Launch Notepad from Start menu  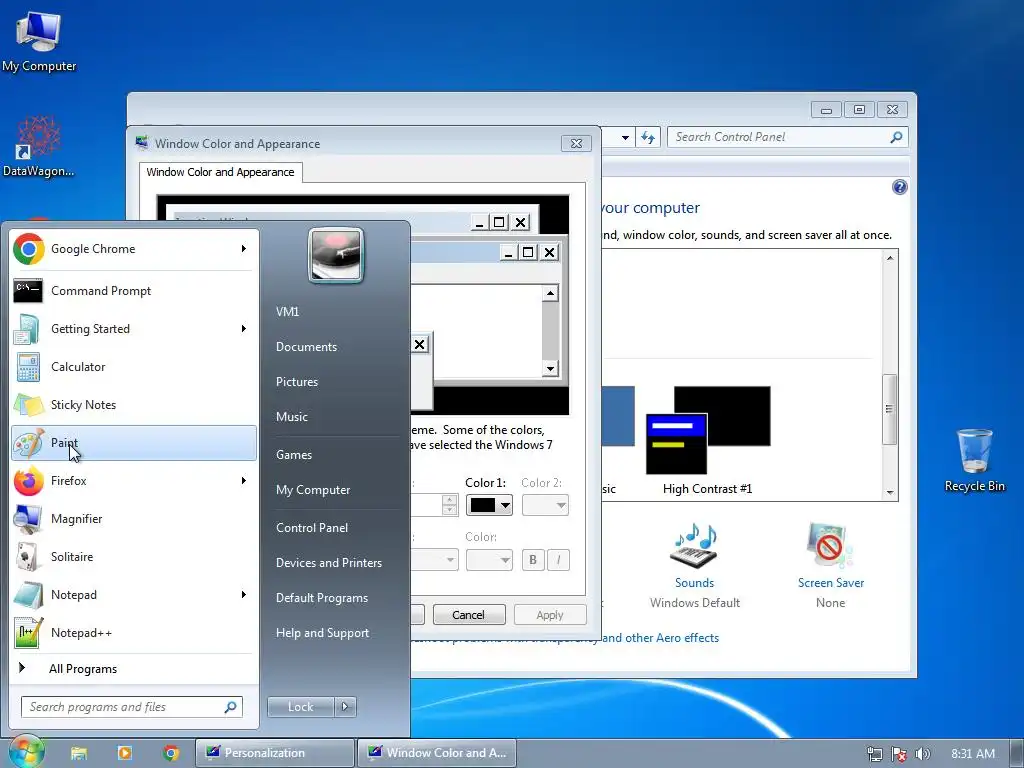[x=133, y=595]
